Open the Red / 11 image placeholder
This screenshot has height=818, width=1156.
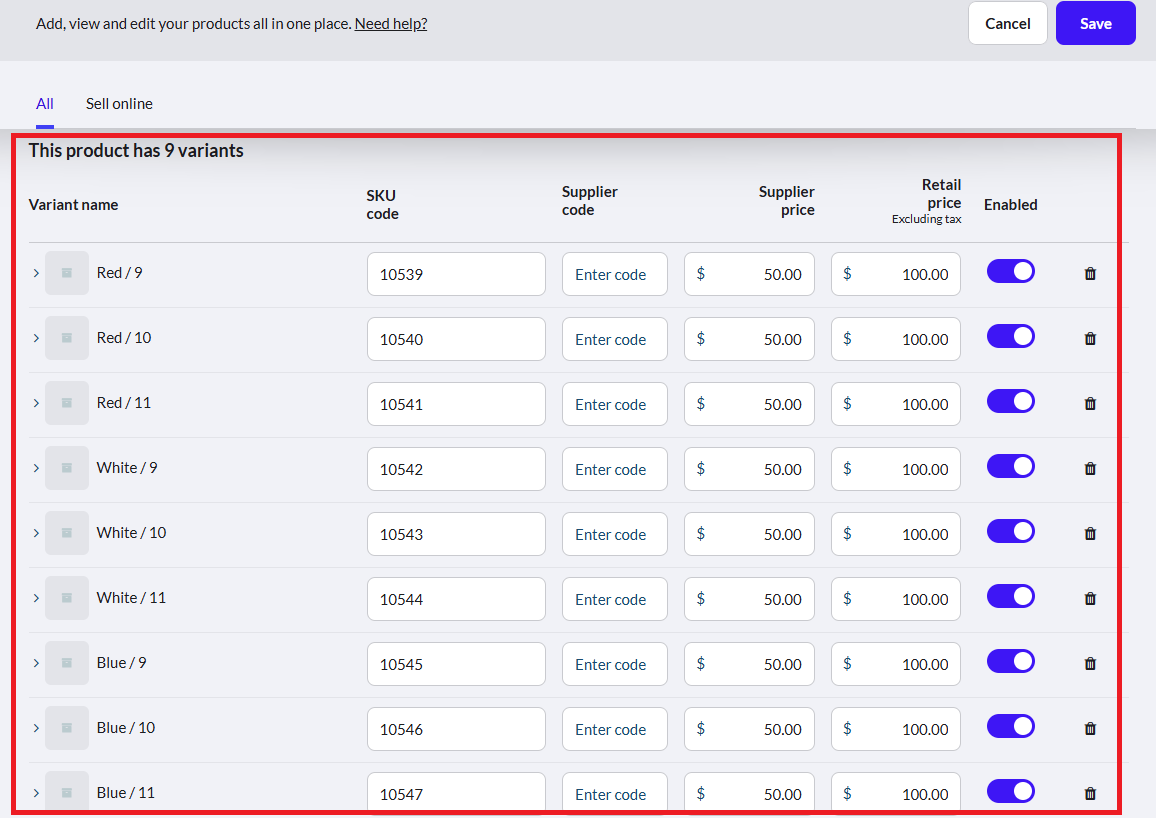click(66, 402)
